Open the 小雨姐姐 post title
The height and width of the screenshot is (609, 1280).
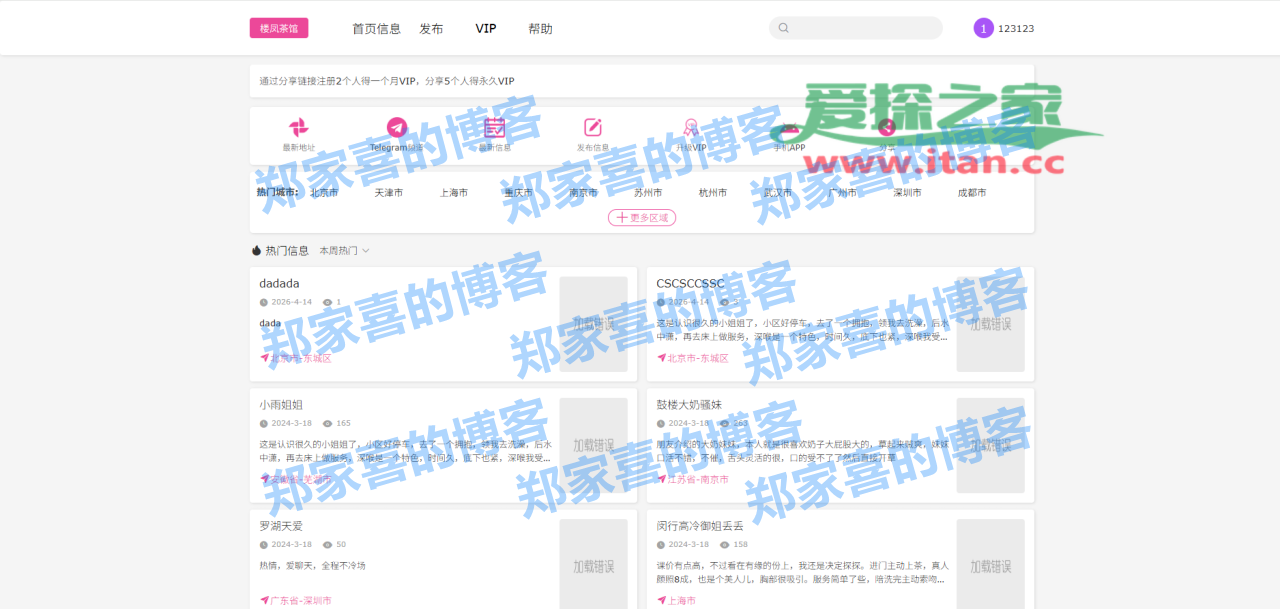click(281, 405)
